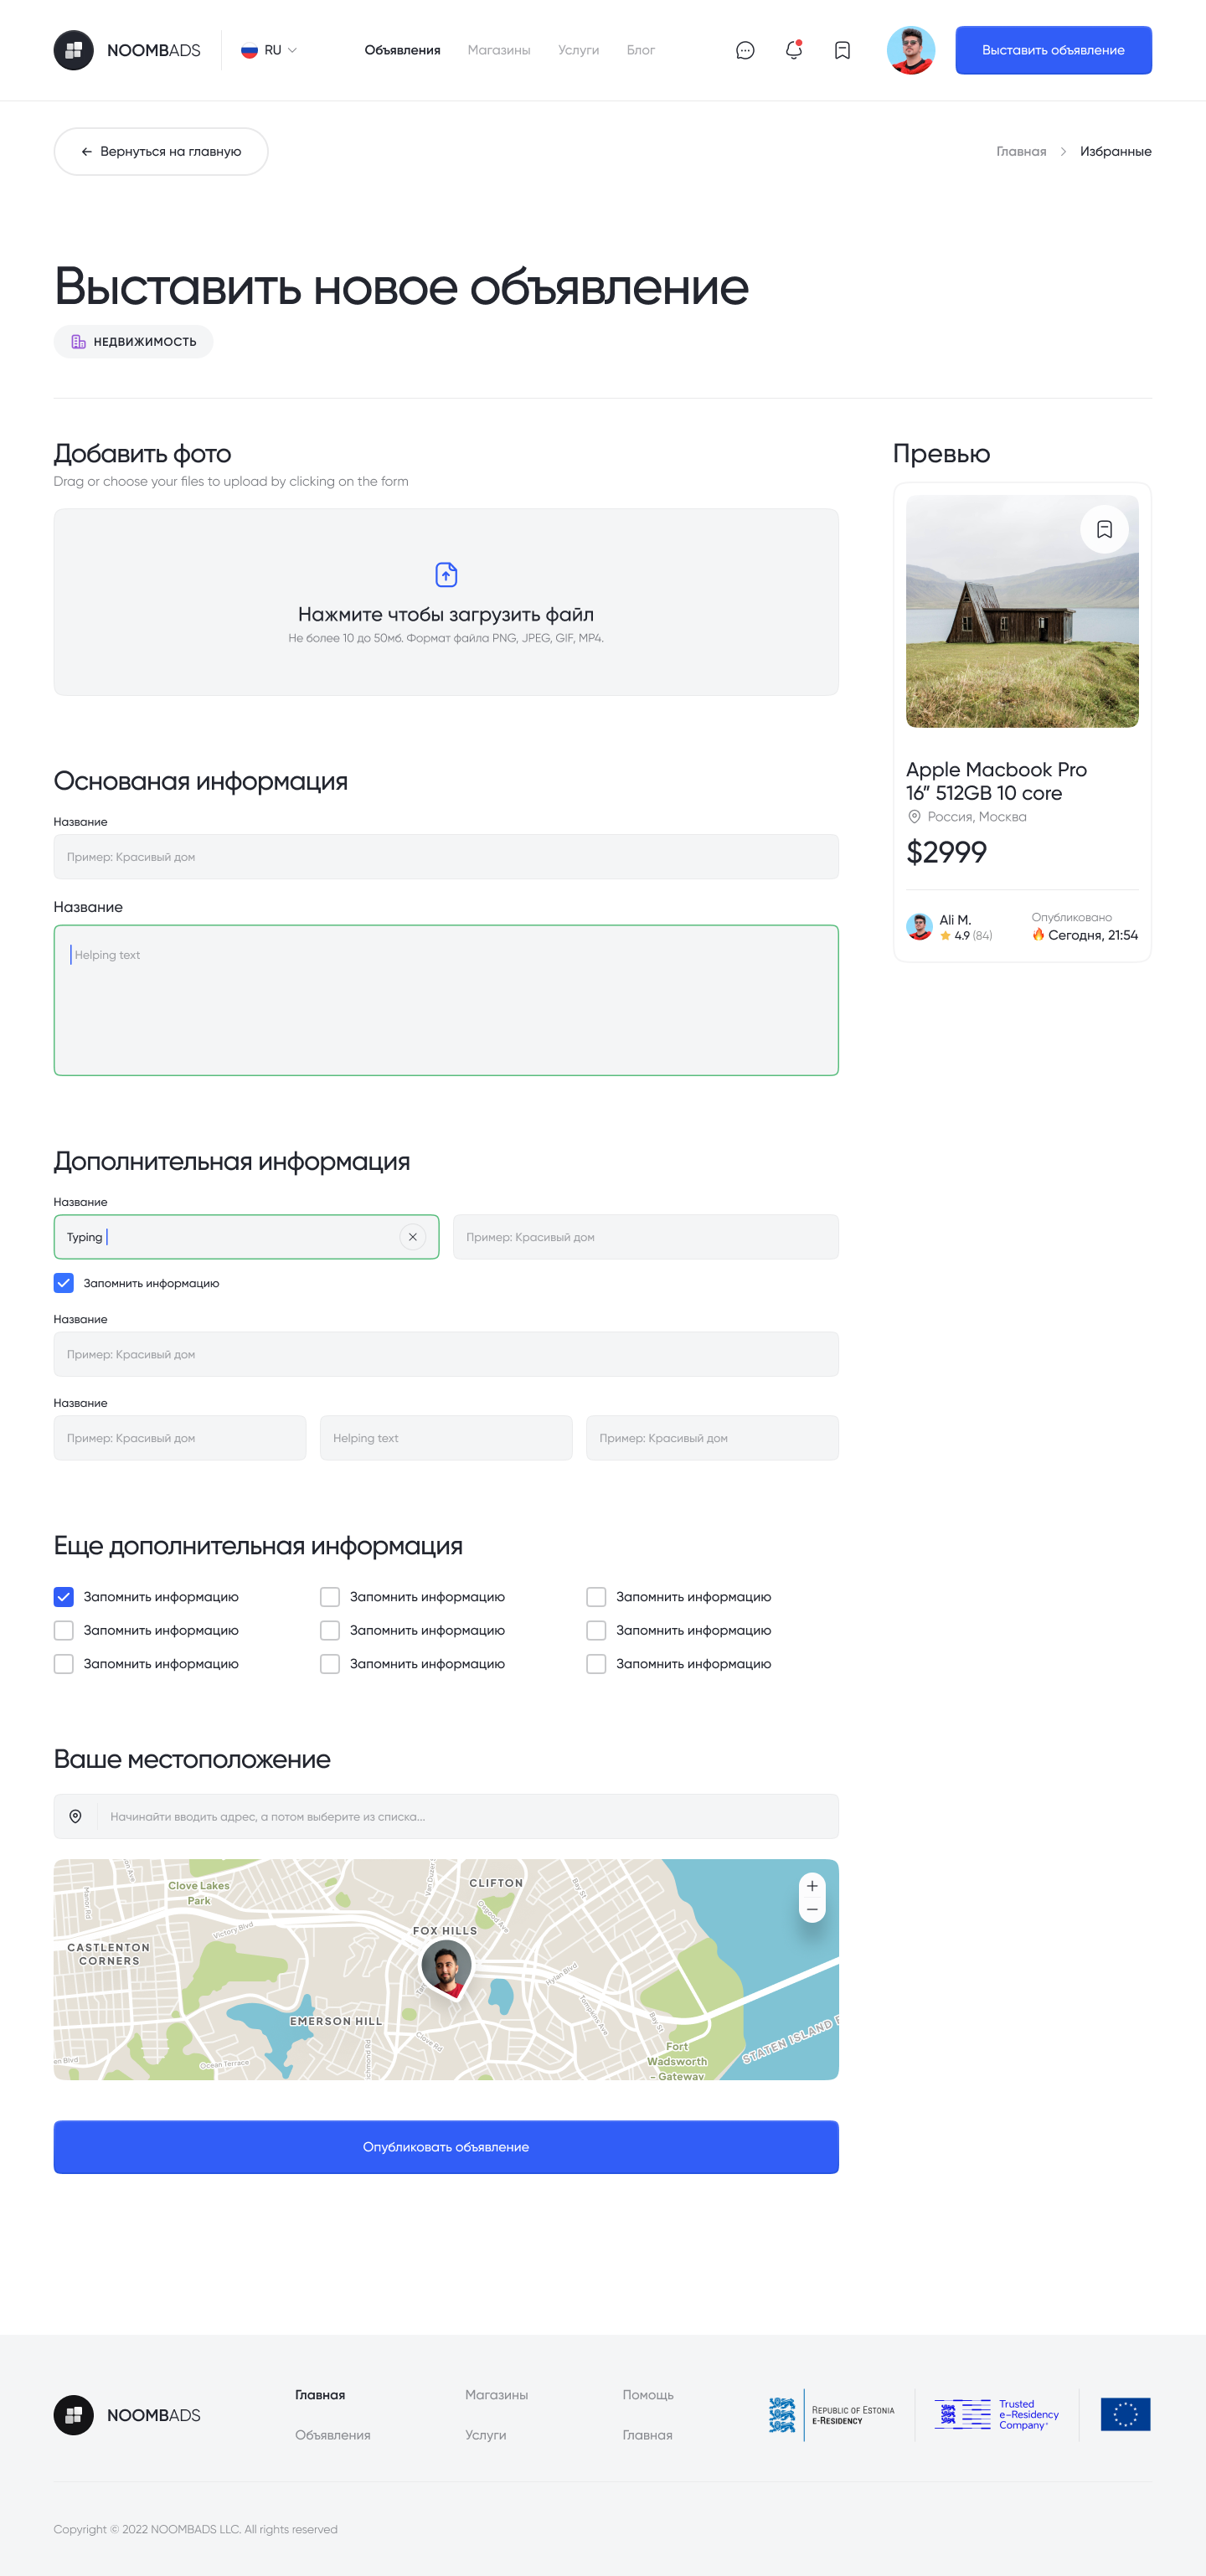
Task: Click the user avatar pin on the map
Action: tap(446, 1967)
